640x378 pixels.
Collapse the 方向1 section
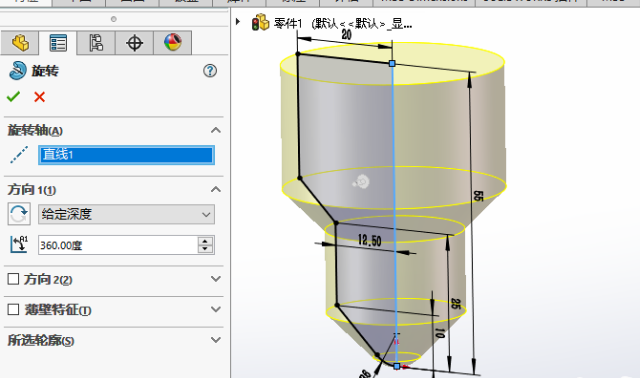click(216, 189)
